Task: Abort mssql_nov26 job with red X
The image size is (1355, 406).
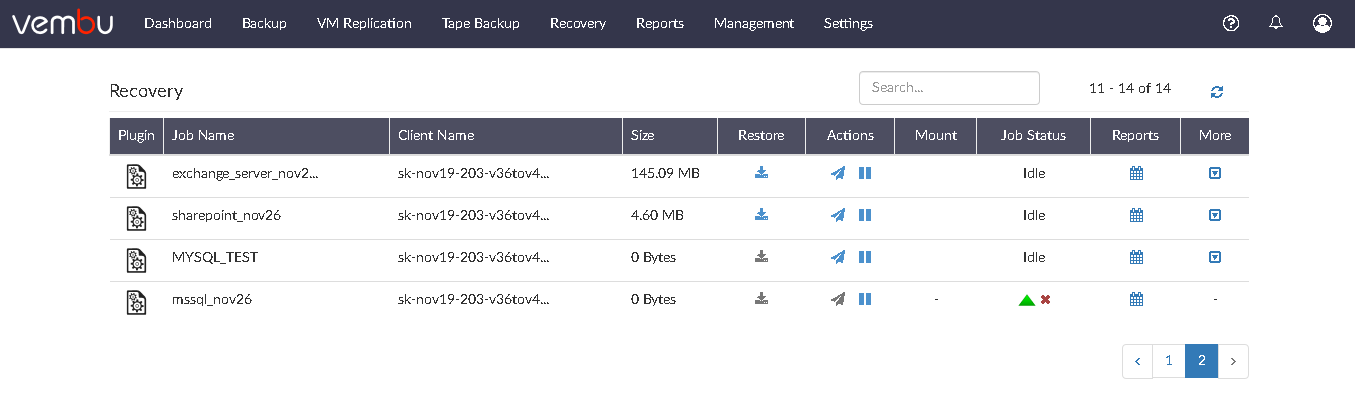Action: click(1046, 299)
